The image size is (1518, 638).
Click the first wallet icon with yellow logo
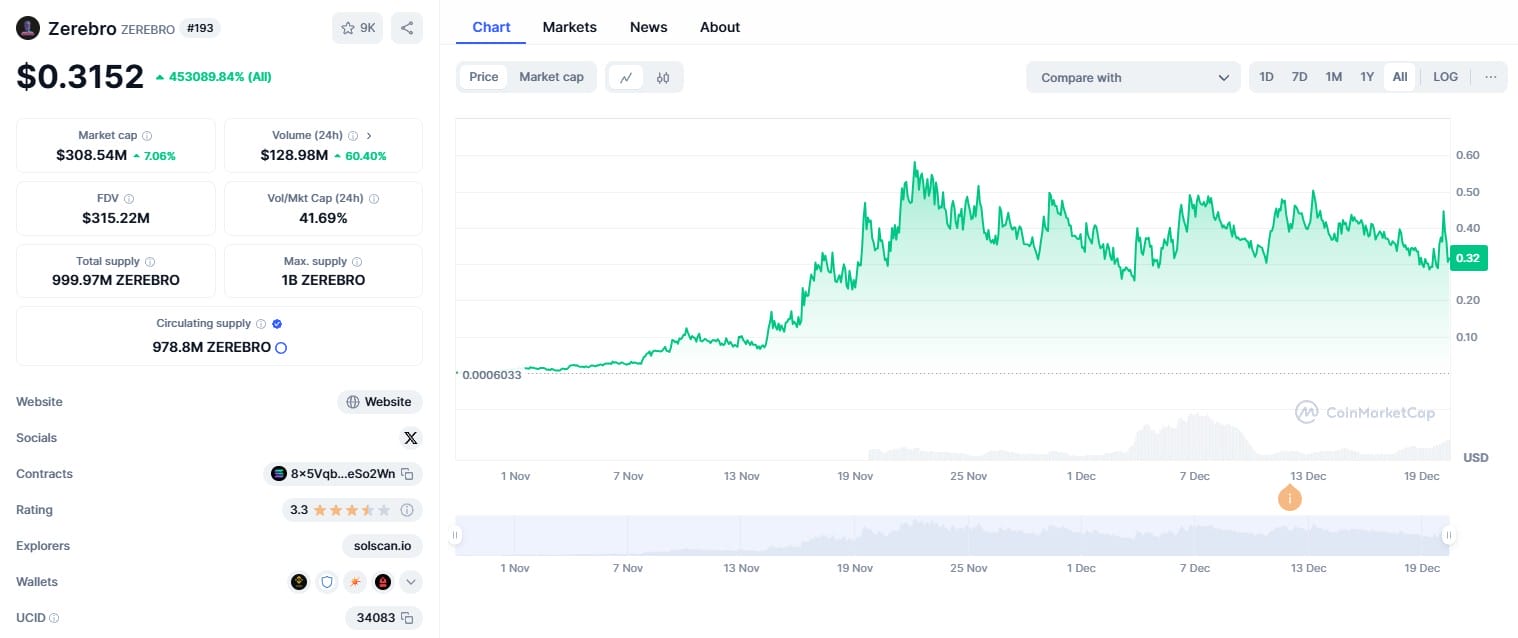tap(299, 582)
